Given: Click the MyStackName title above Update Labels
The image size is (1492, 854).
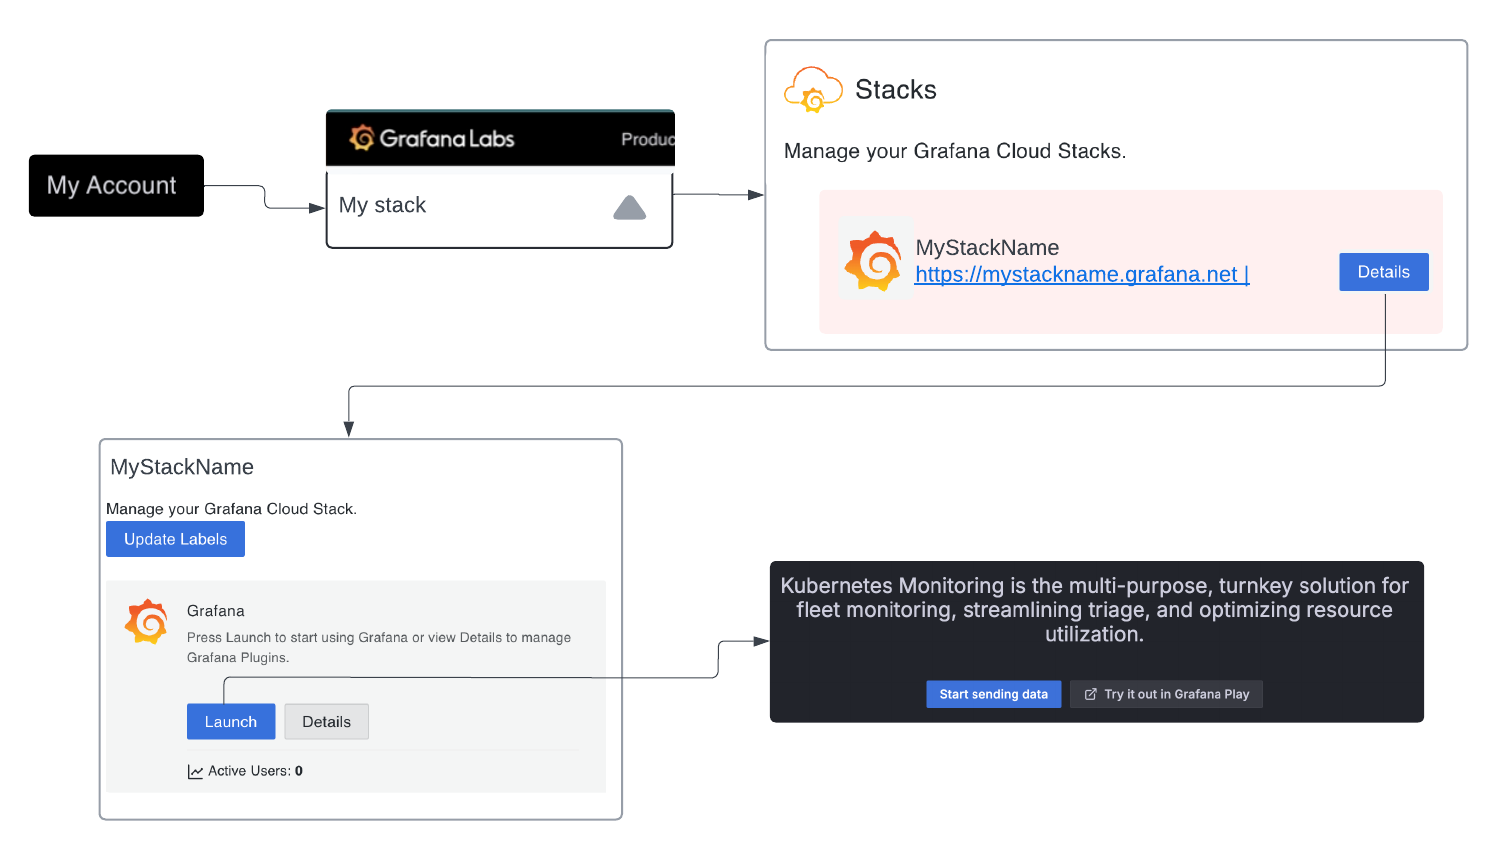Looking at the screenshot, I should coord(182,467).
